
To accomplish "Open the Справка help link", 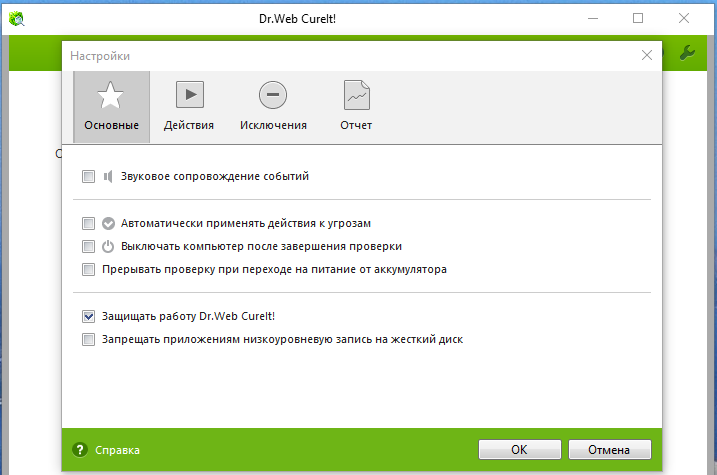I will pyautogui.click(x=117, y=450).
